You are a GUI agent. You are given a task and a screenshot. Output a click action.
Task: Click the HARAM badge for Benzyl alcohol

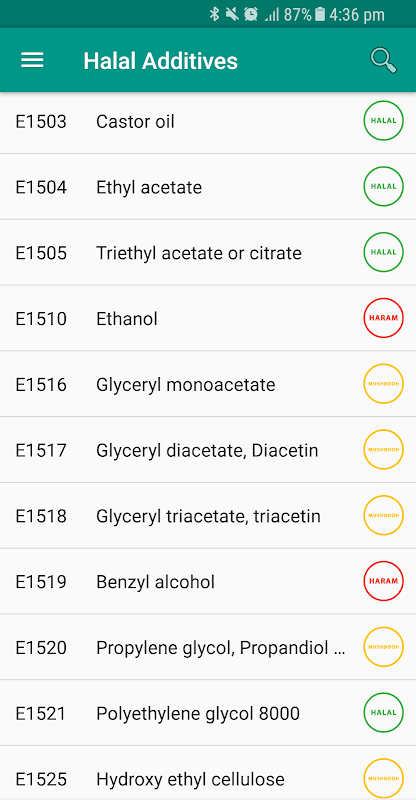(383, 582)
